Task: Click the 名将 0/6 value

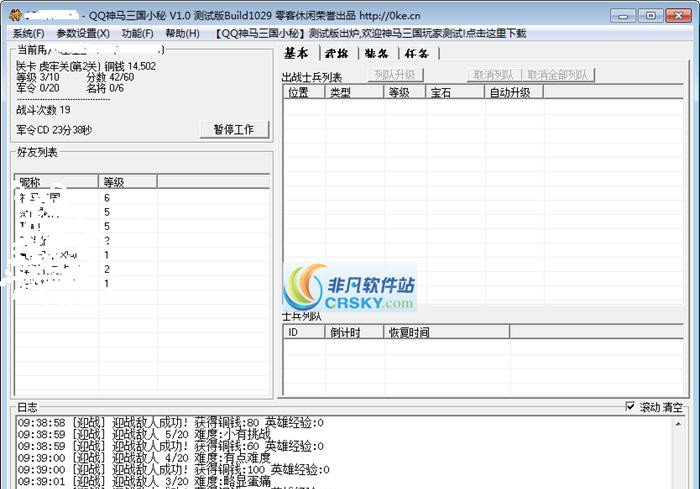Action: [x=105, y=88]
